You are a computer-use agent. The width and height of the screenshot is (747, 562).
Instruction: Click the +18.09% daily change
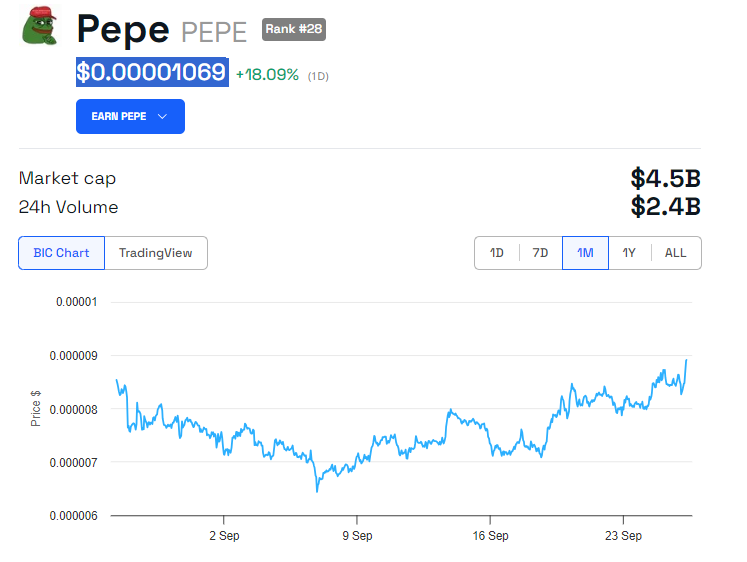tap(267, 75)
